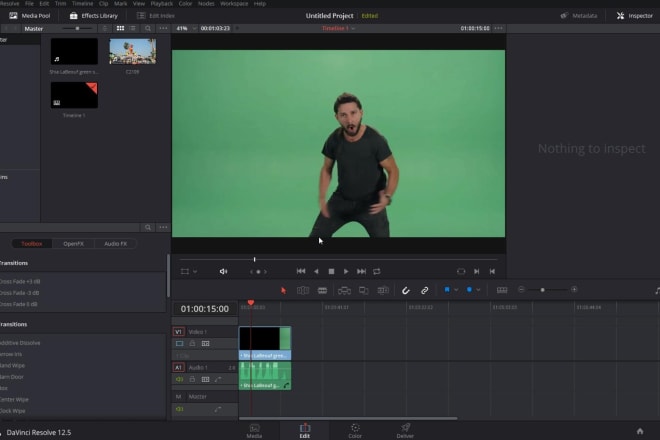
Task: Click the Replace clip icon
Action: pyautogui.click(x=383, y=290)
